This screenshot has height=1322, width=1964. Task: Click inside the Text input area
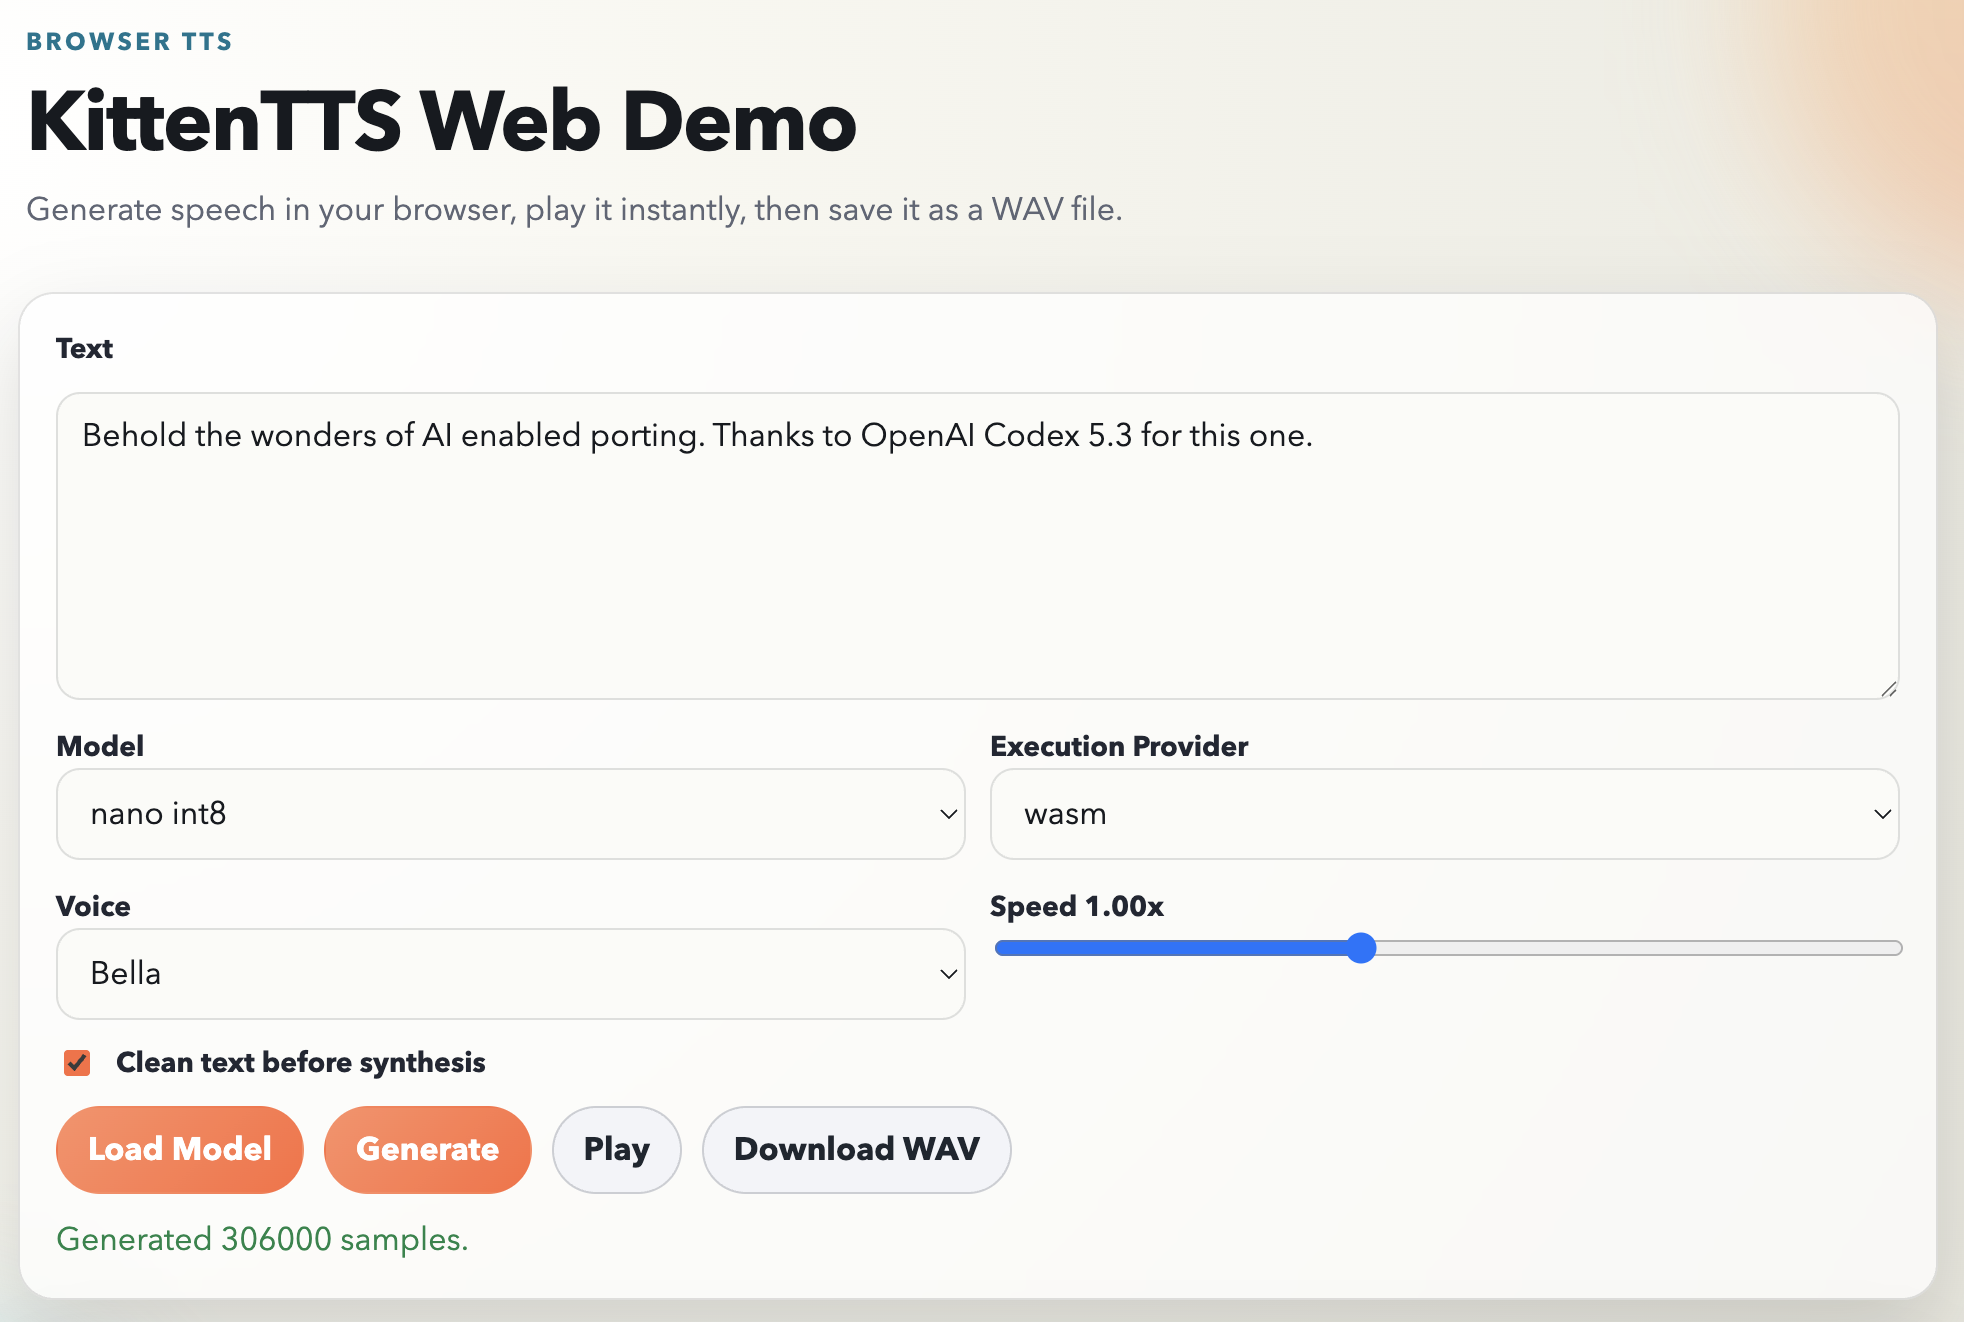[x=976, y=545]
